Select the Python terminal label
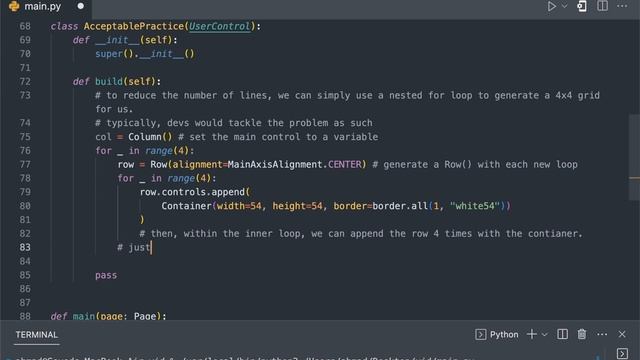This screenshot has height=360, width=640. [x=504, y=335]
